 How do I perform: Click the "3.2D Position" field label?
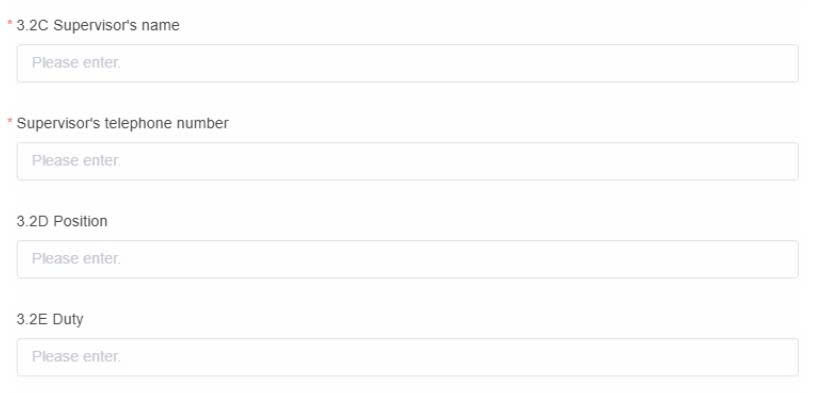click(x=62, y=221)
